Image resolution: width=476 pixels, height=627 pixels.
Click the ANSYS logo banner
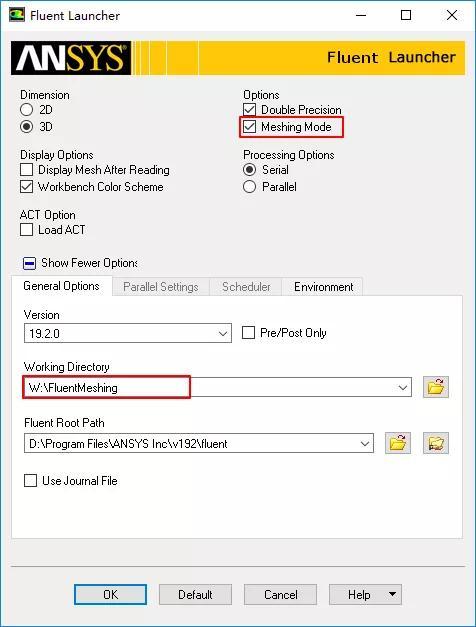71,58
